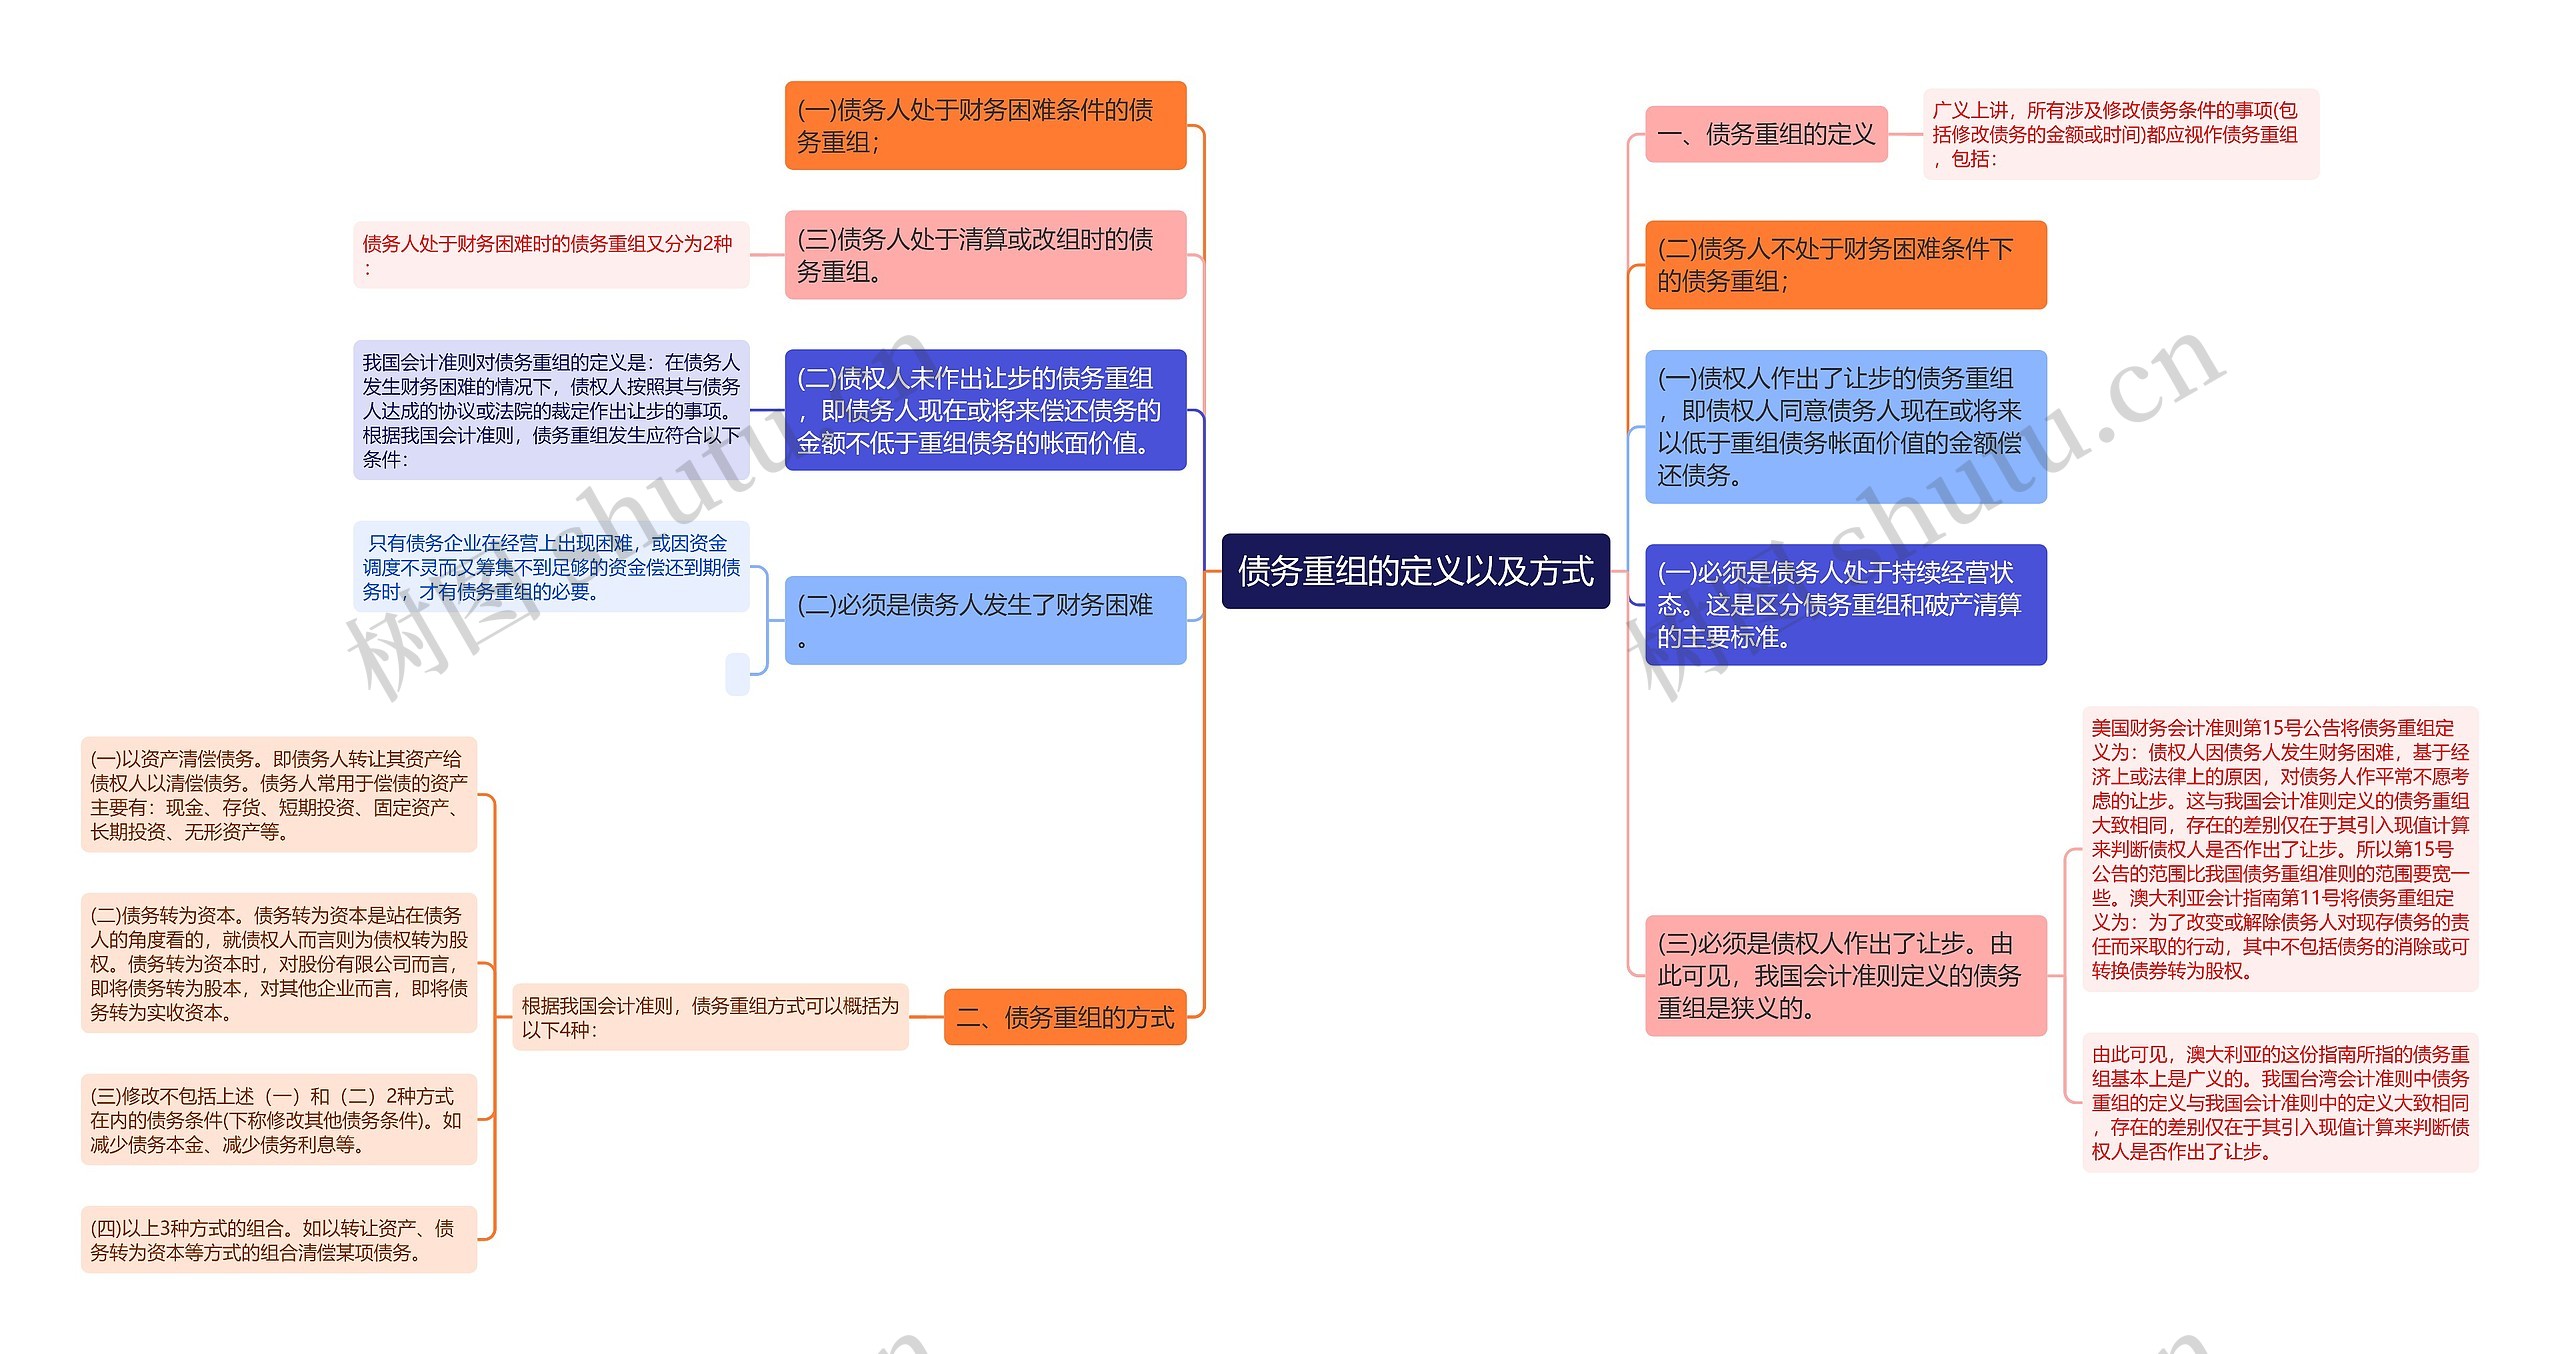This screenshot has width=2560, height=1354.
Task: Click the (二)债务人不处于财务困难条件下的债务重组 node
Action: [x=1846, y=265]
